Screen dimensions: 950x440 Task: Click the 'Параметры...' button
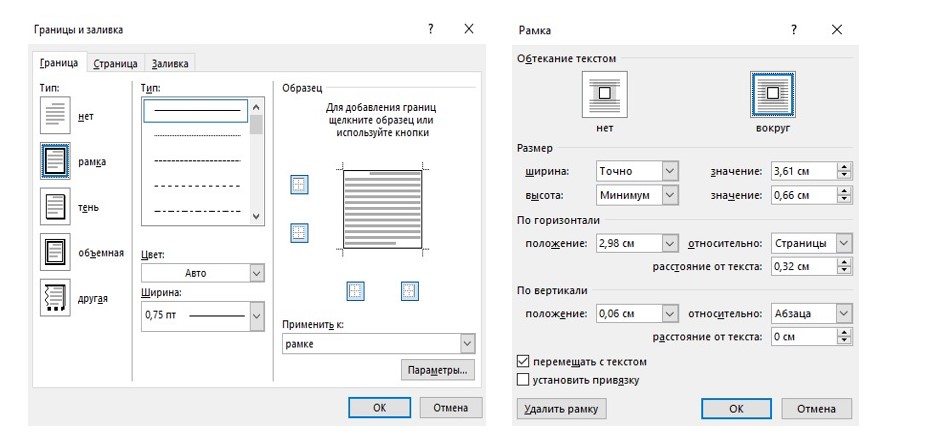click(437, 371)
